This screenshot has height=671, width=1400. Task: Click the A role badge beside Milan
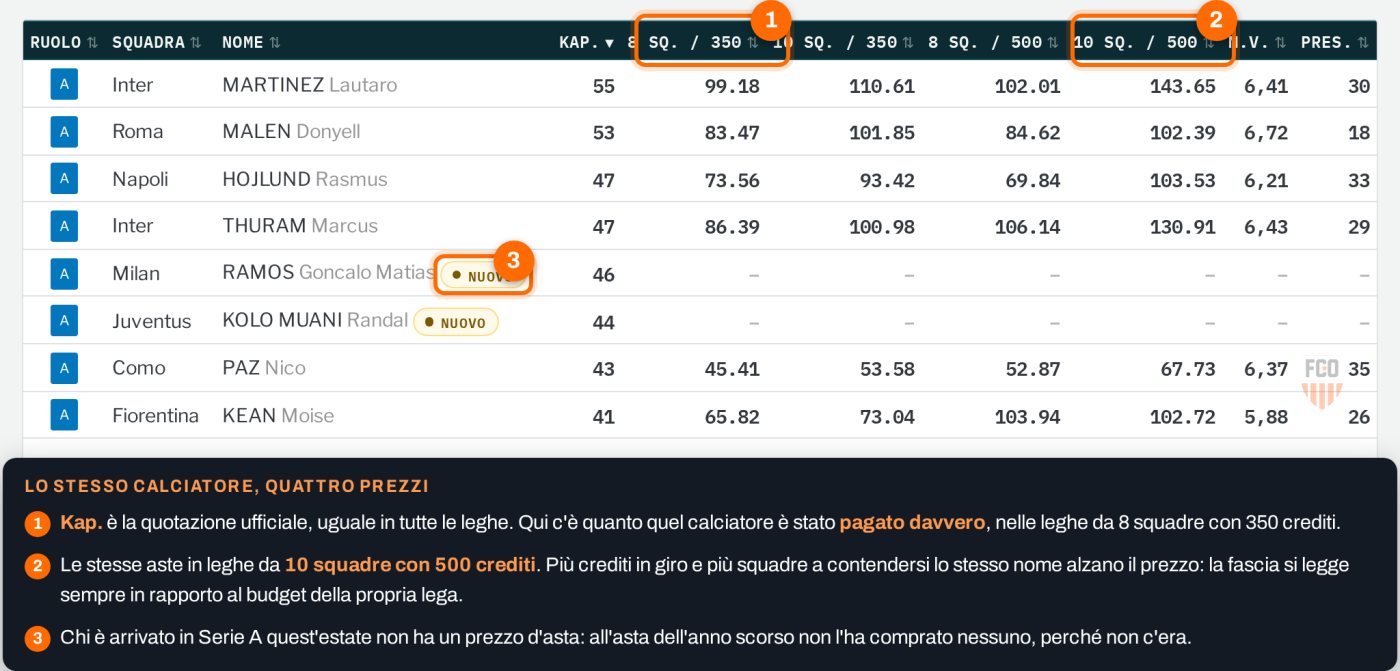click(x=64, y=273)
